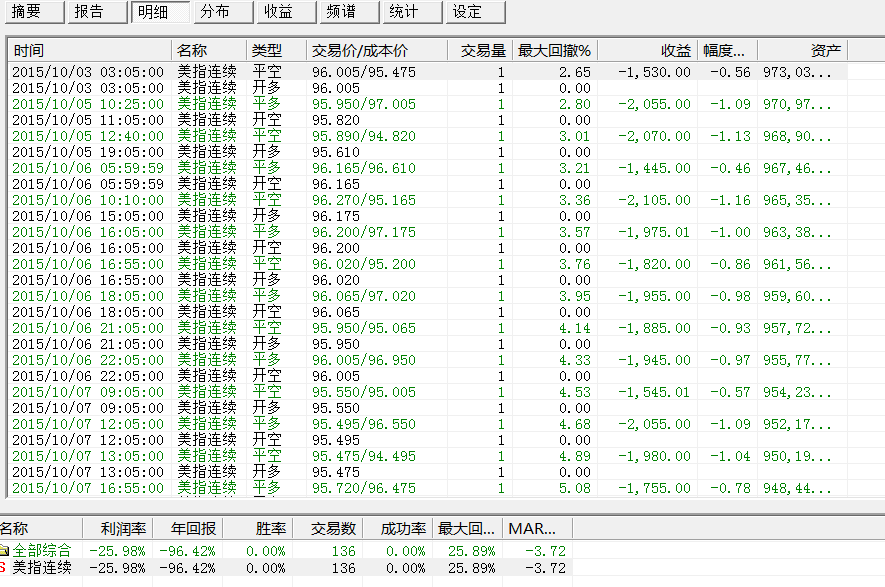Select the 全部综合 summary row
This screenshot has width=885, height=587.
pos(42,551)
